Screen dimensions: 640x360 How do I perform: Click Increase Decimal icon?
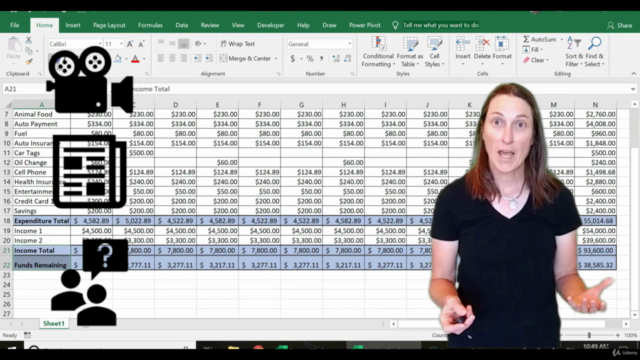(336, 59)
